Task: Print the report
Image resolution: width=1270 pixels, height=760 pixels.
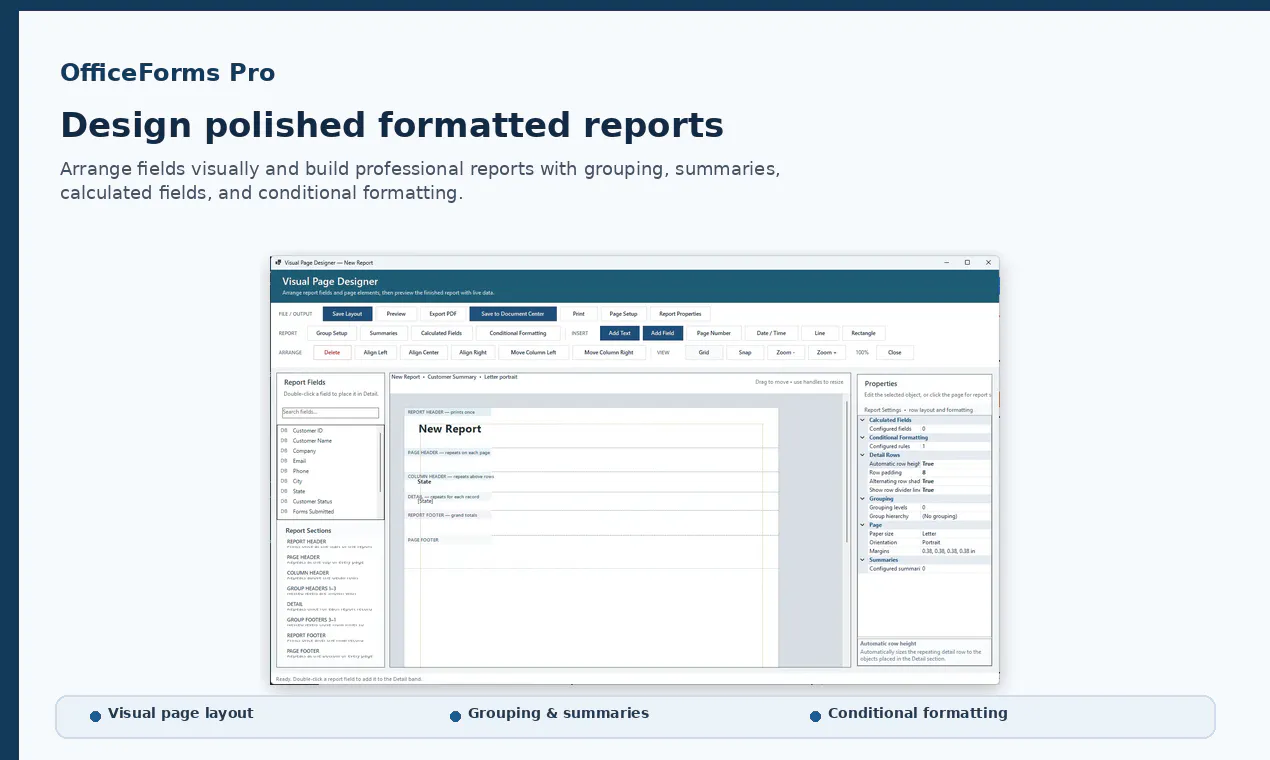Action: (578, 314)
